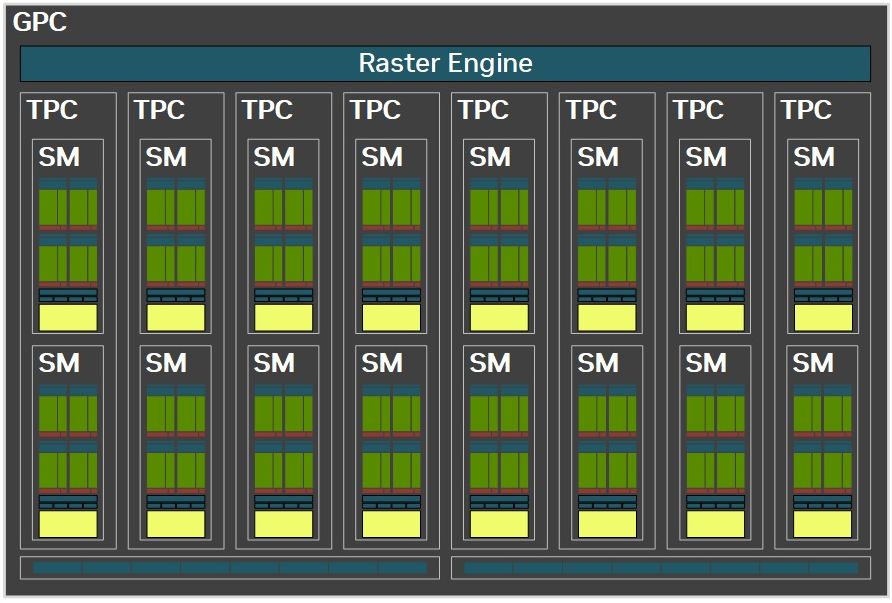
Task: Select top SM label in third TPC
Action: tap(274, 157)
